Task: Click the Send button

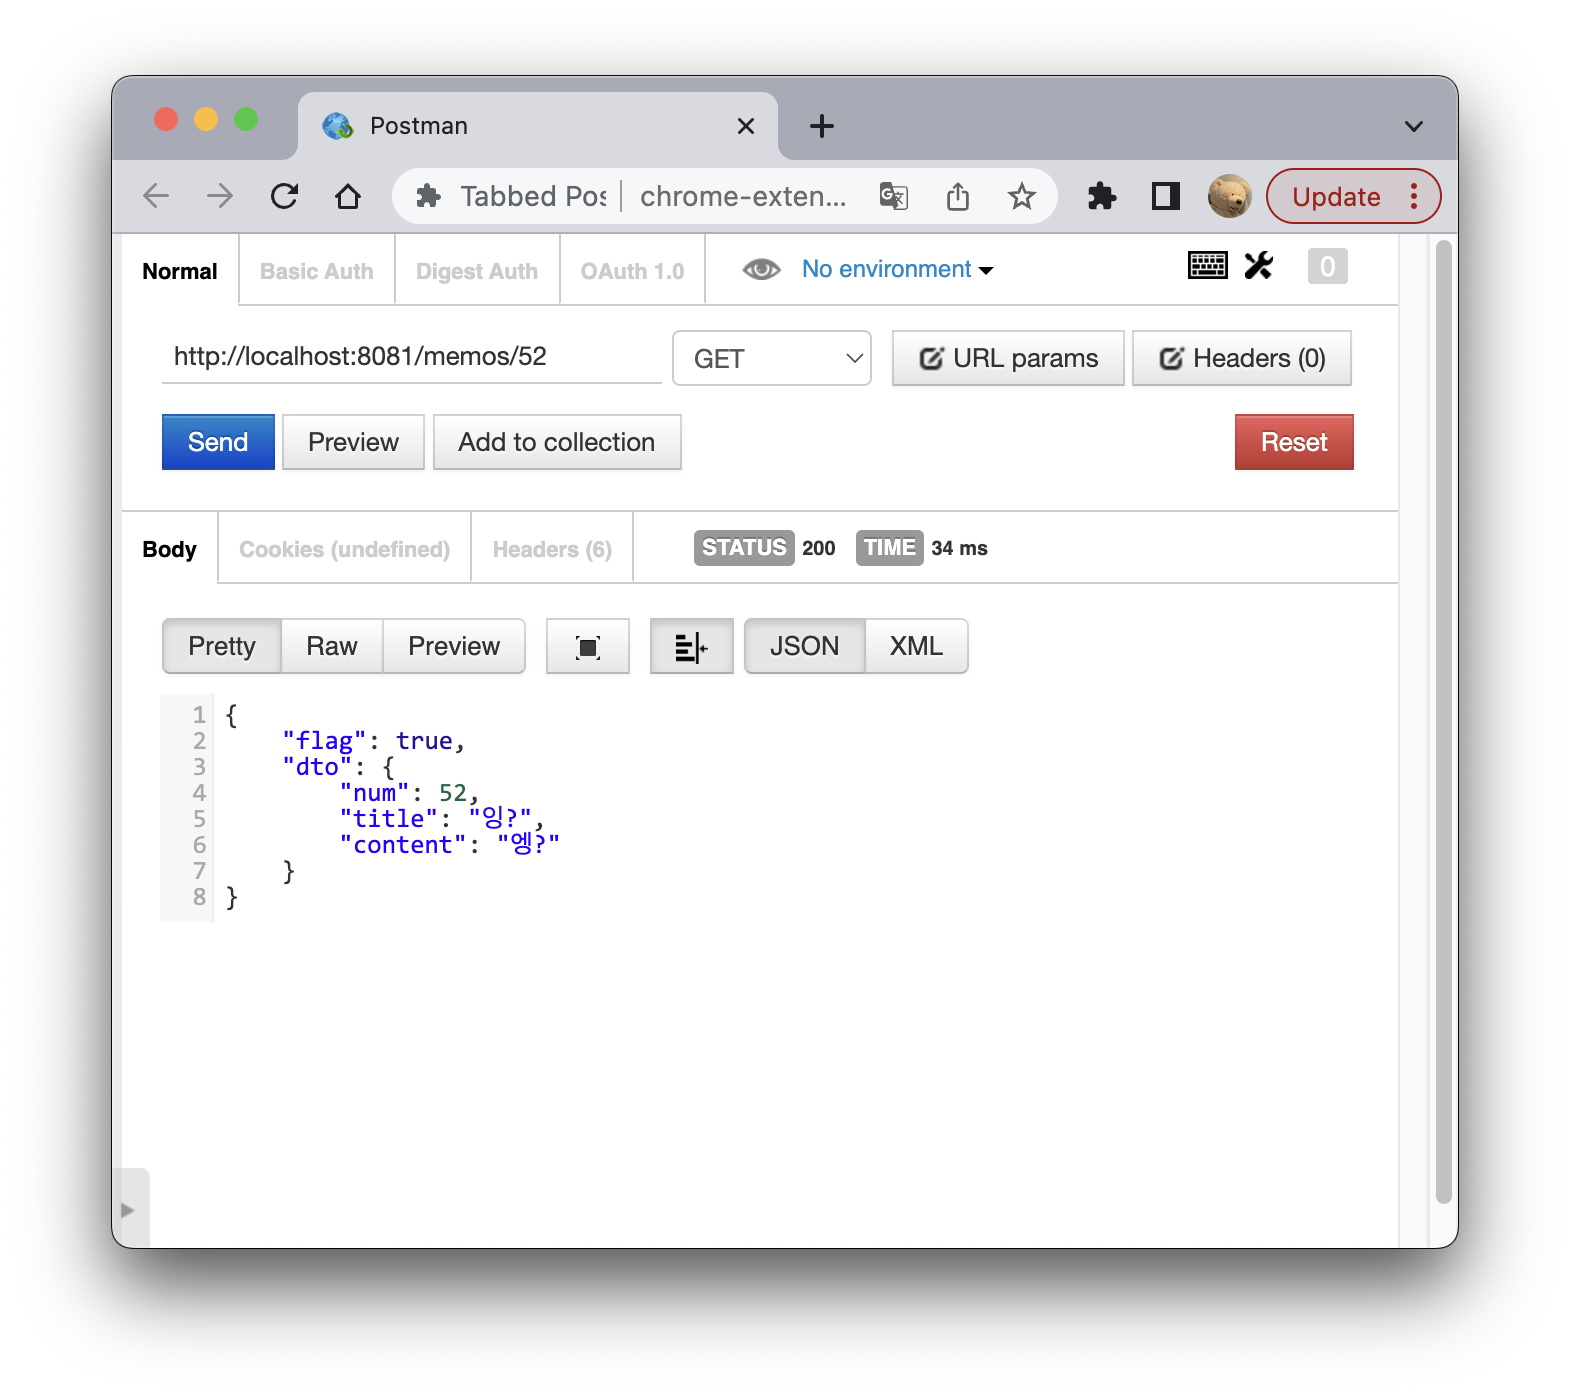Action: [218, 442]
